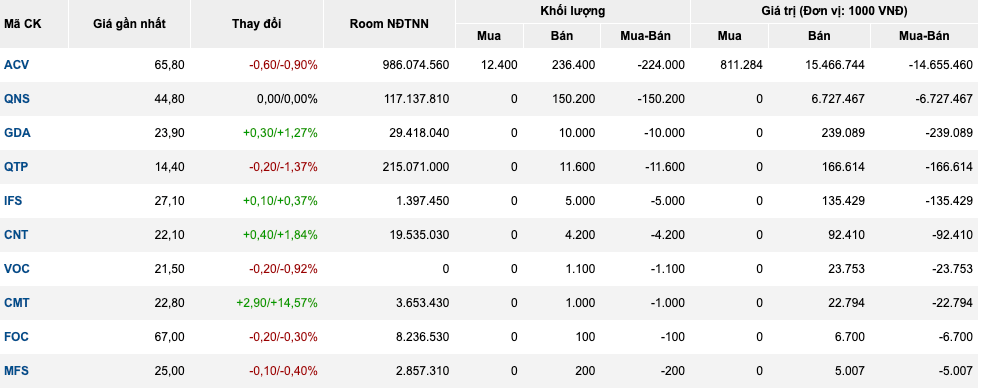The width and height of the screenshot is (981, 388).
Task: Click the MFS ticker link
Action: (x=16, y=370)
